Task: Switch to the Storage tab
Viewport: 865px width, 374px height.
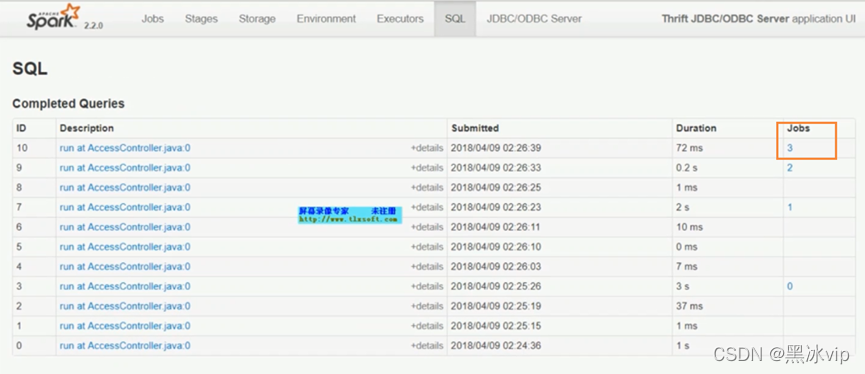Action: 257,19
